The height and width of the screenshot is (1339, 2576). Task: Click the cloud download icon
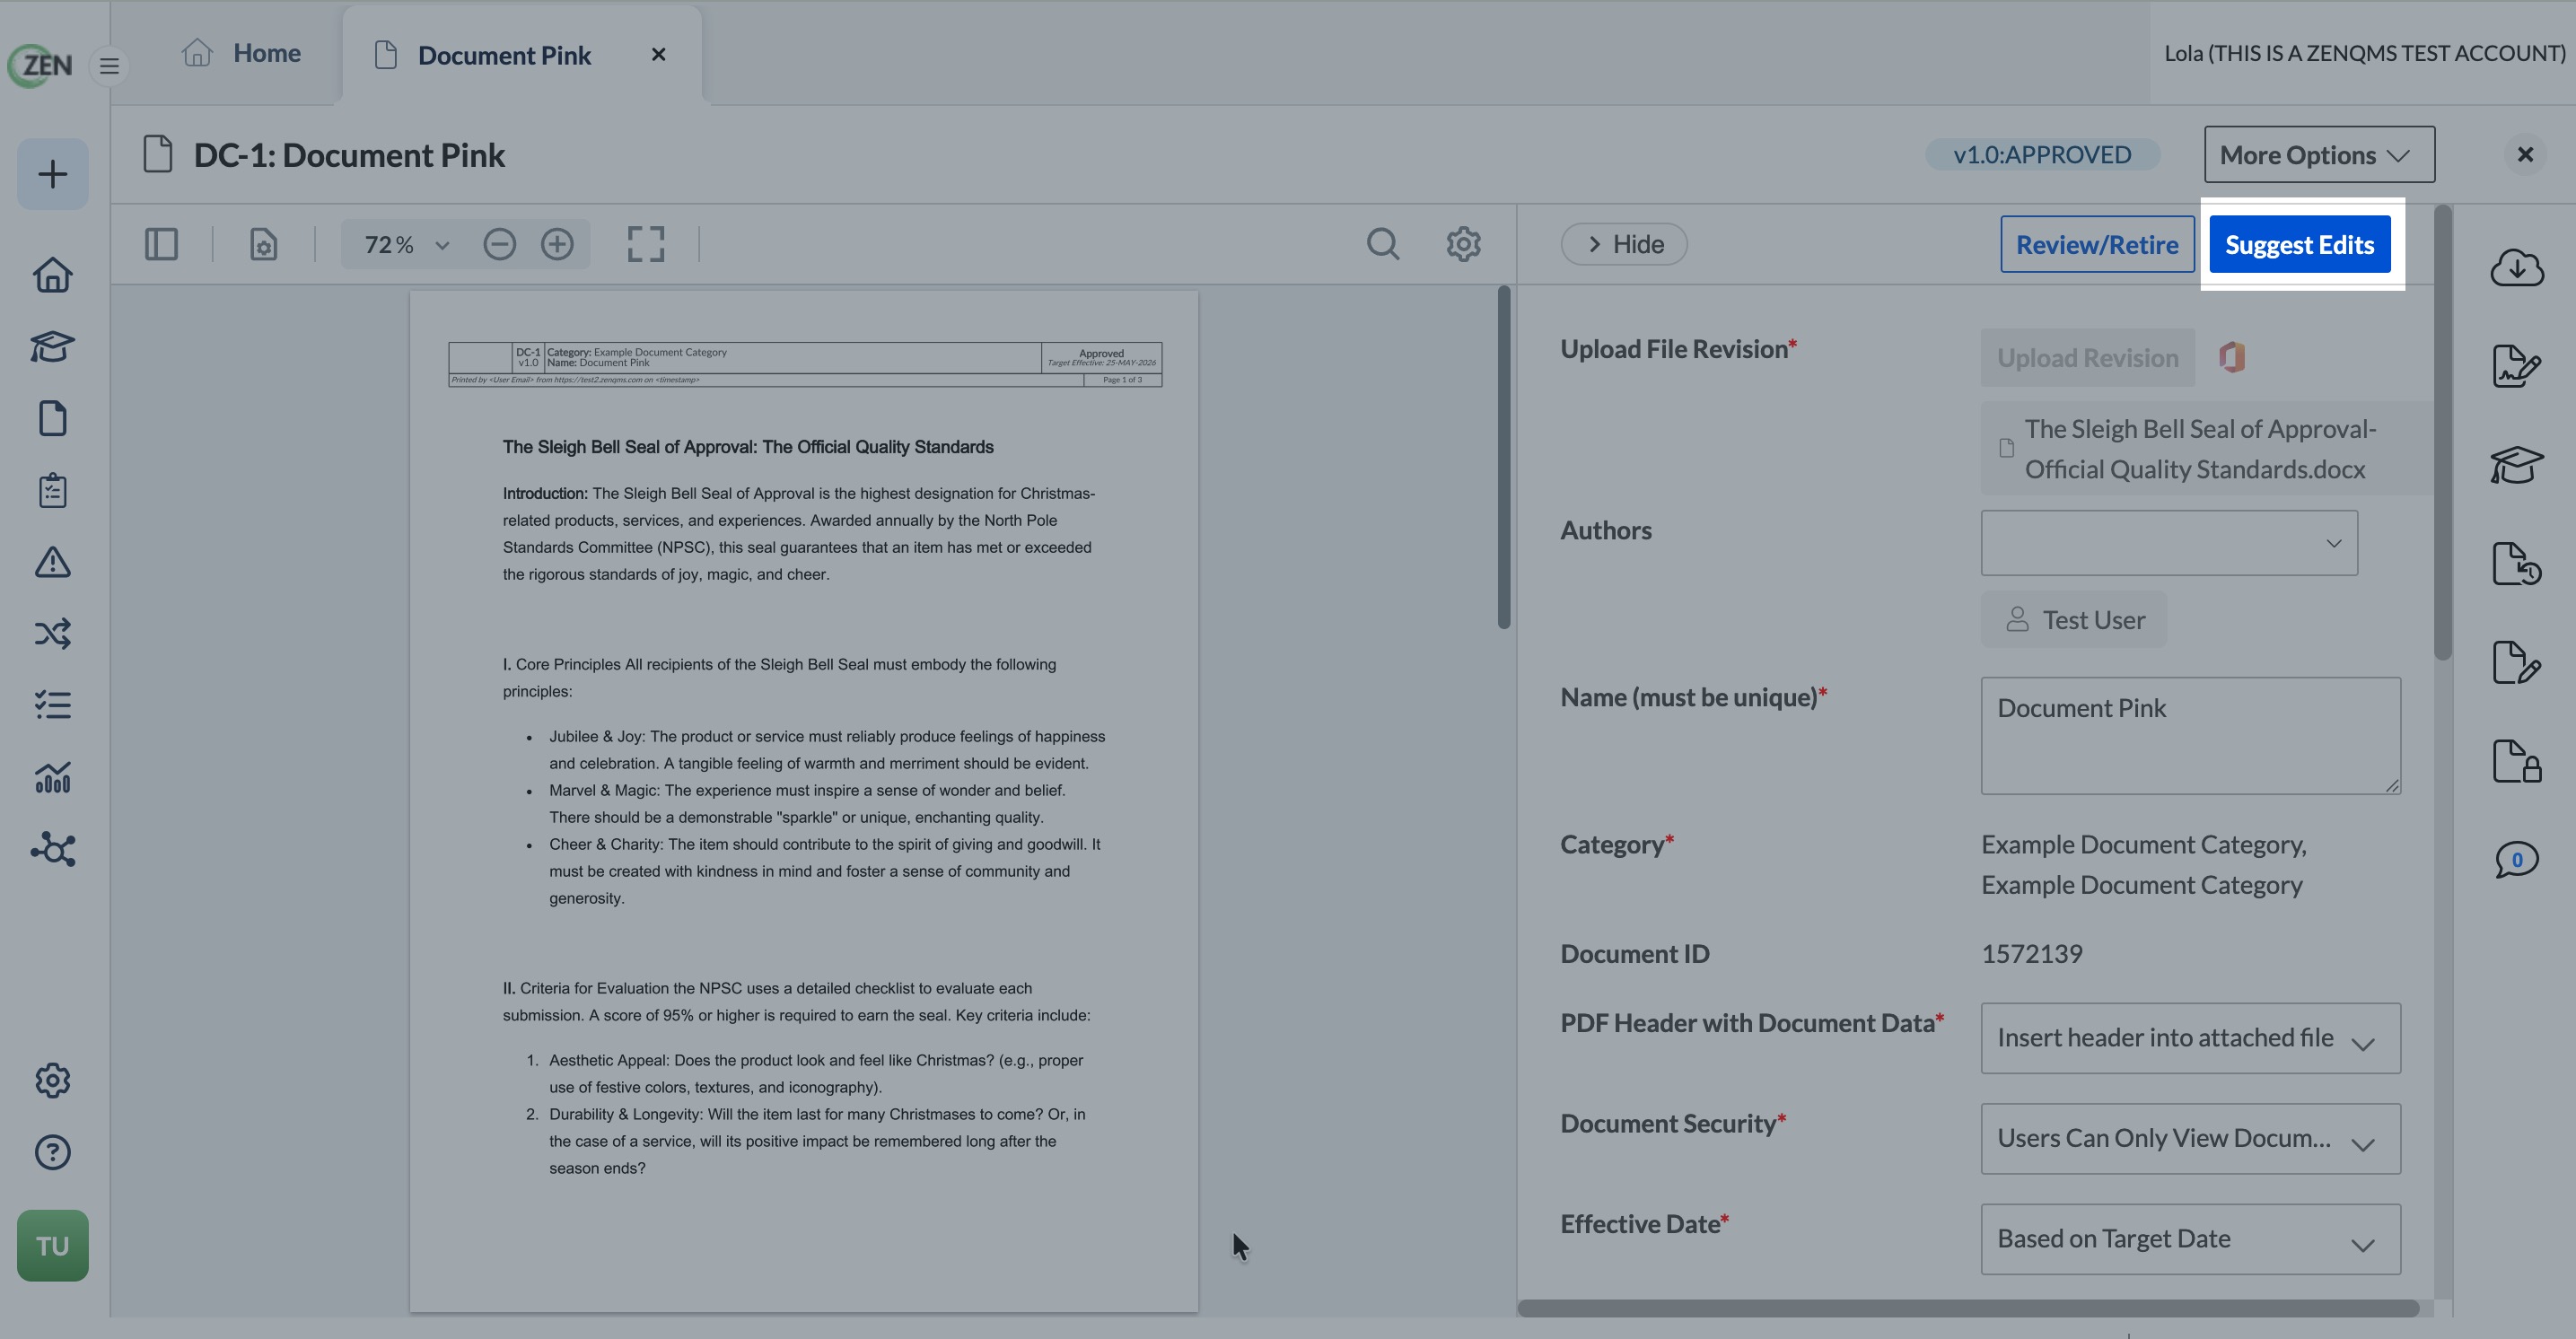pos(2517,267)
